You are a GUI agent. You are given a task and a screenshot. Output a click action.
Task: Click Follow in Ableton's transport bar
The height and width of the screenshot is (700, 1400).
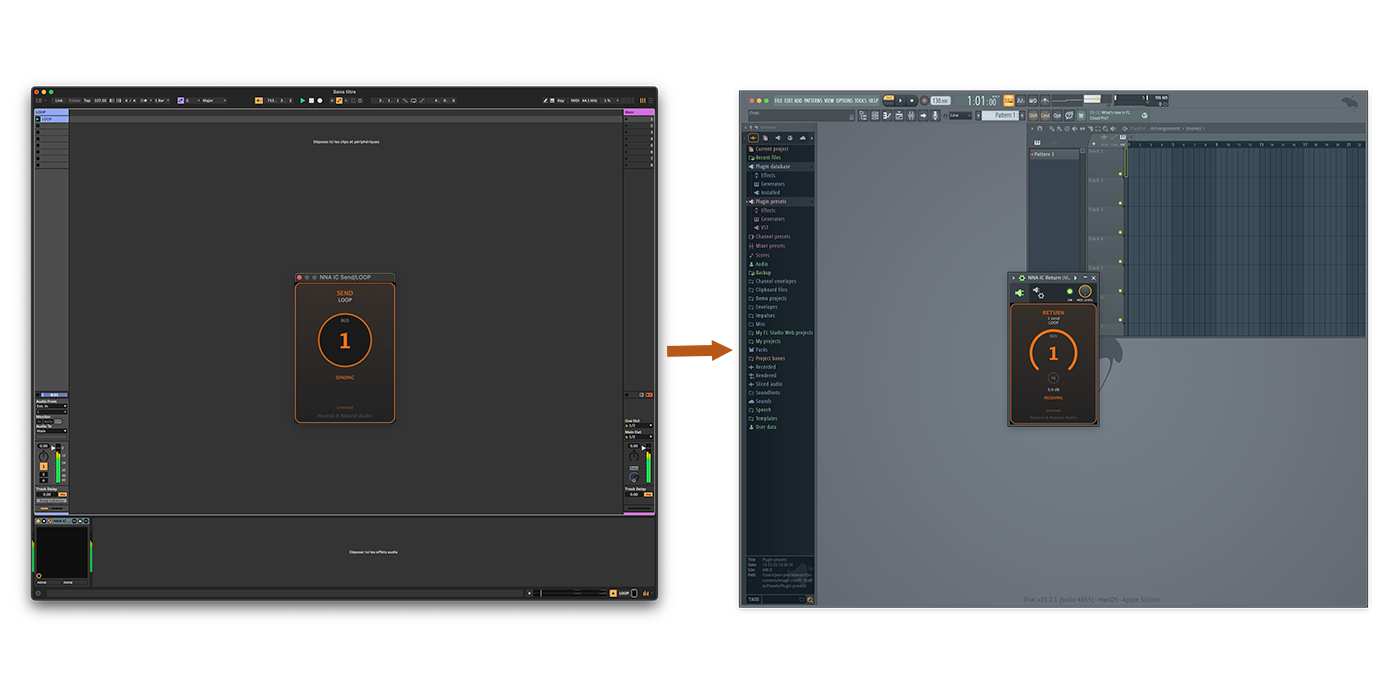[74, 100]
